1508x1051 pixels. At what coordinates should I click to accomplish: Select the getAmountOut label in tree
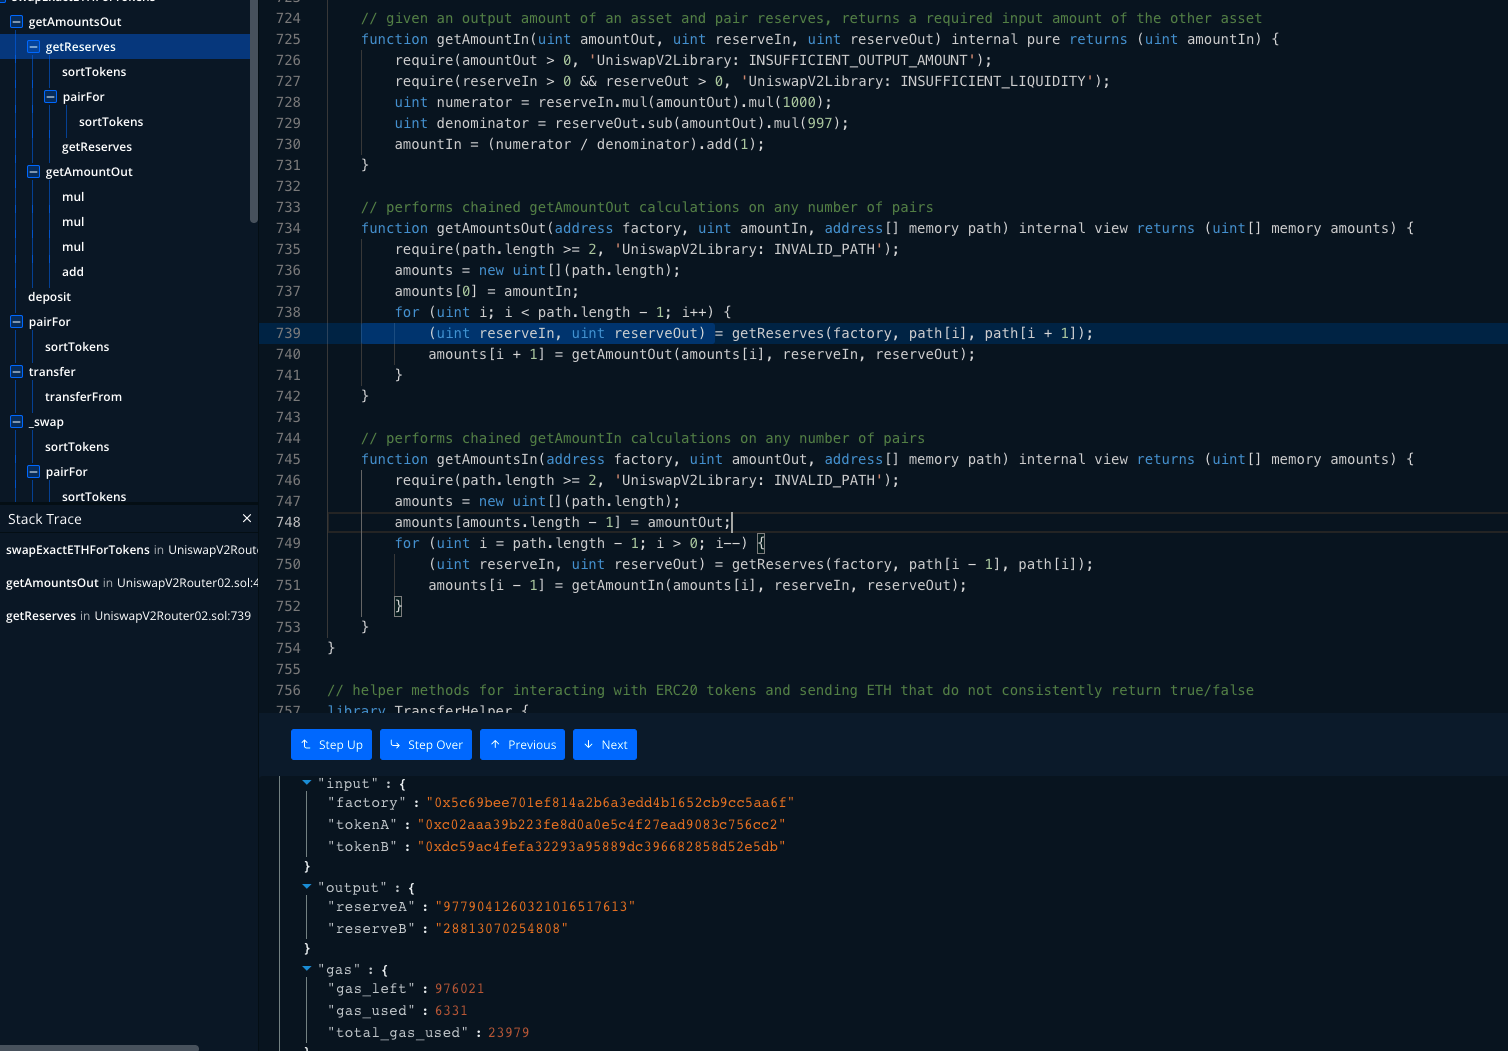[x=89, y=172]
